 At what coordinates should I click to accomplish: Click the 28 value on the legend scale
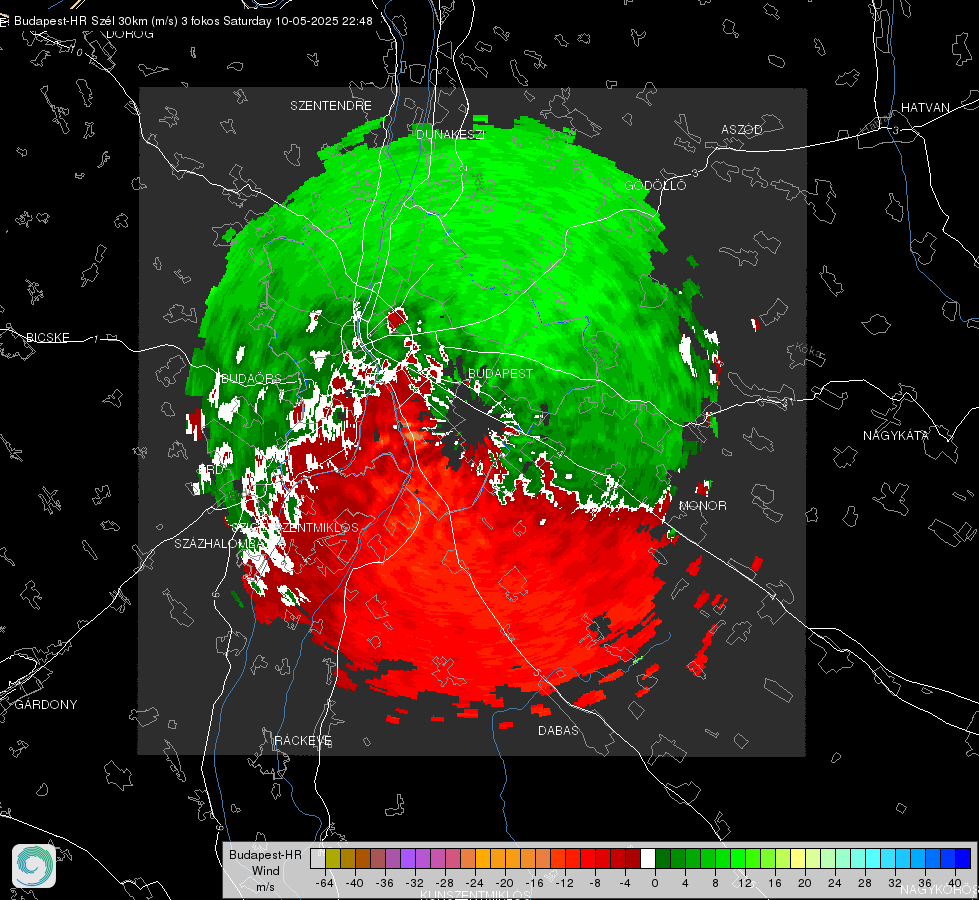coord(865,883)
